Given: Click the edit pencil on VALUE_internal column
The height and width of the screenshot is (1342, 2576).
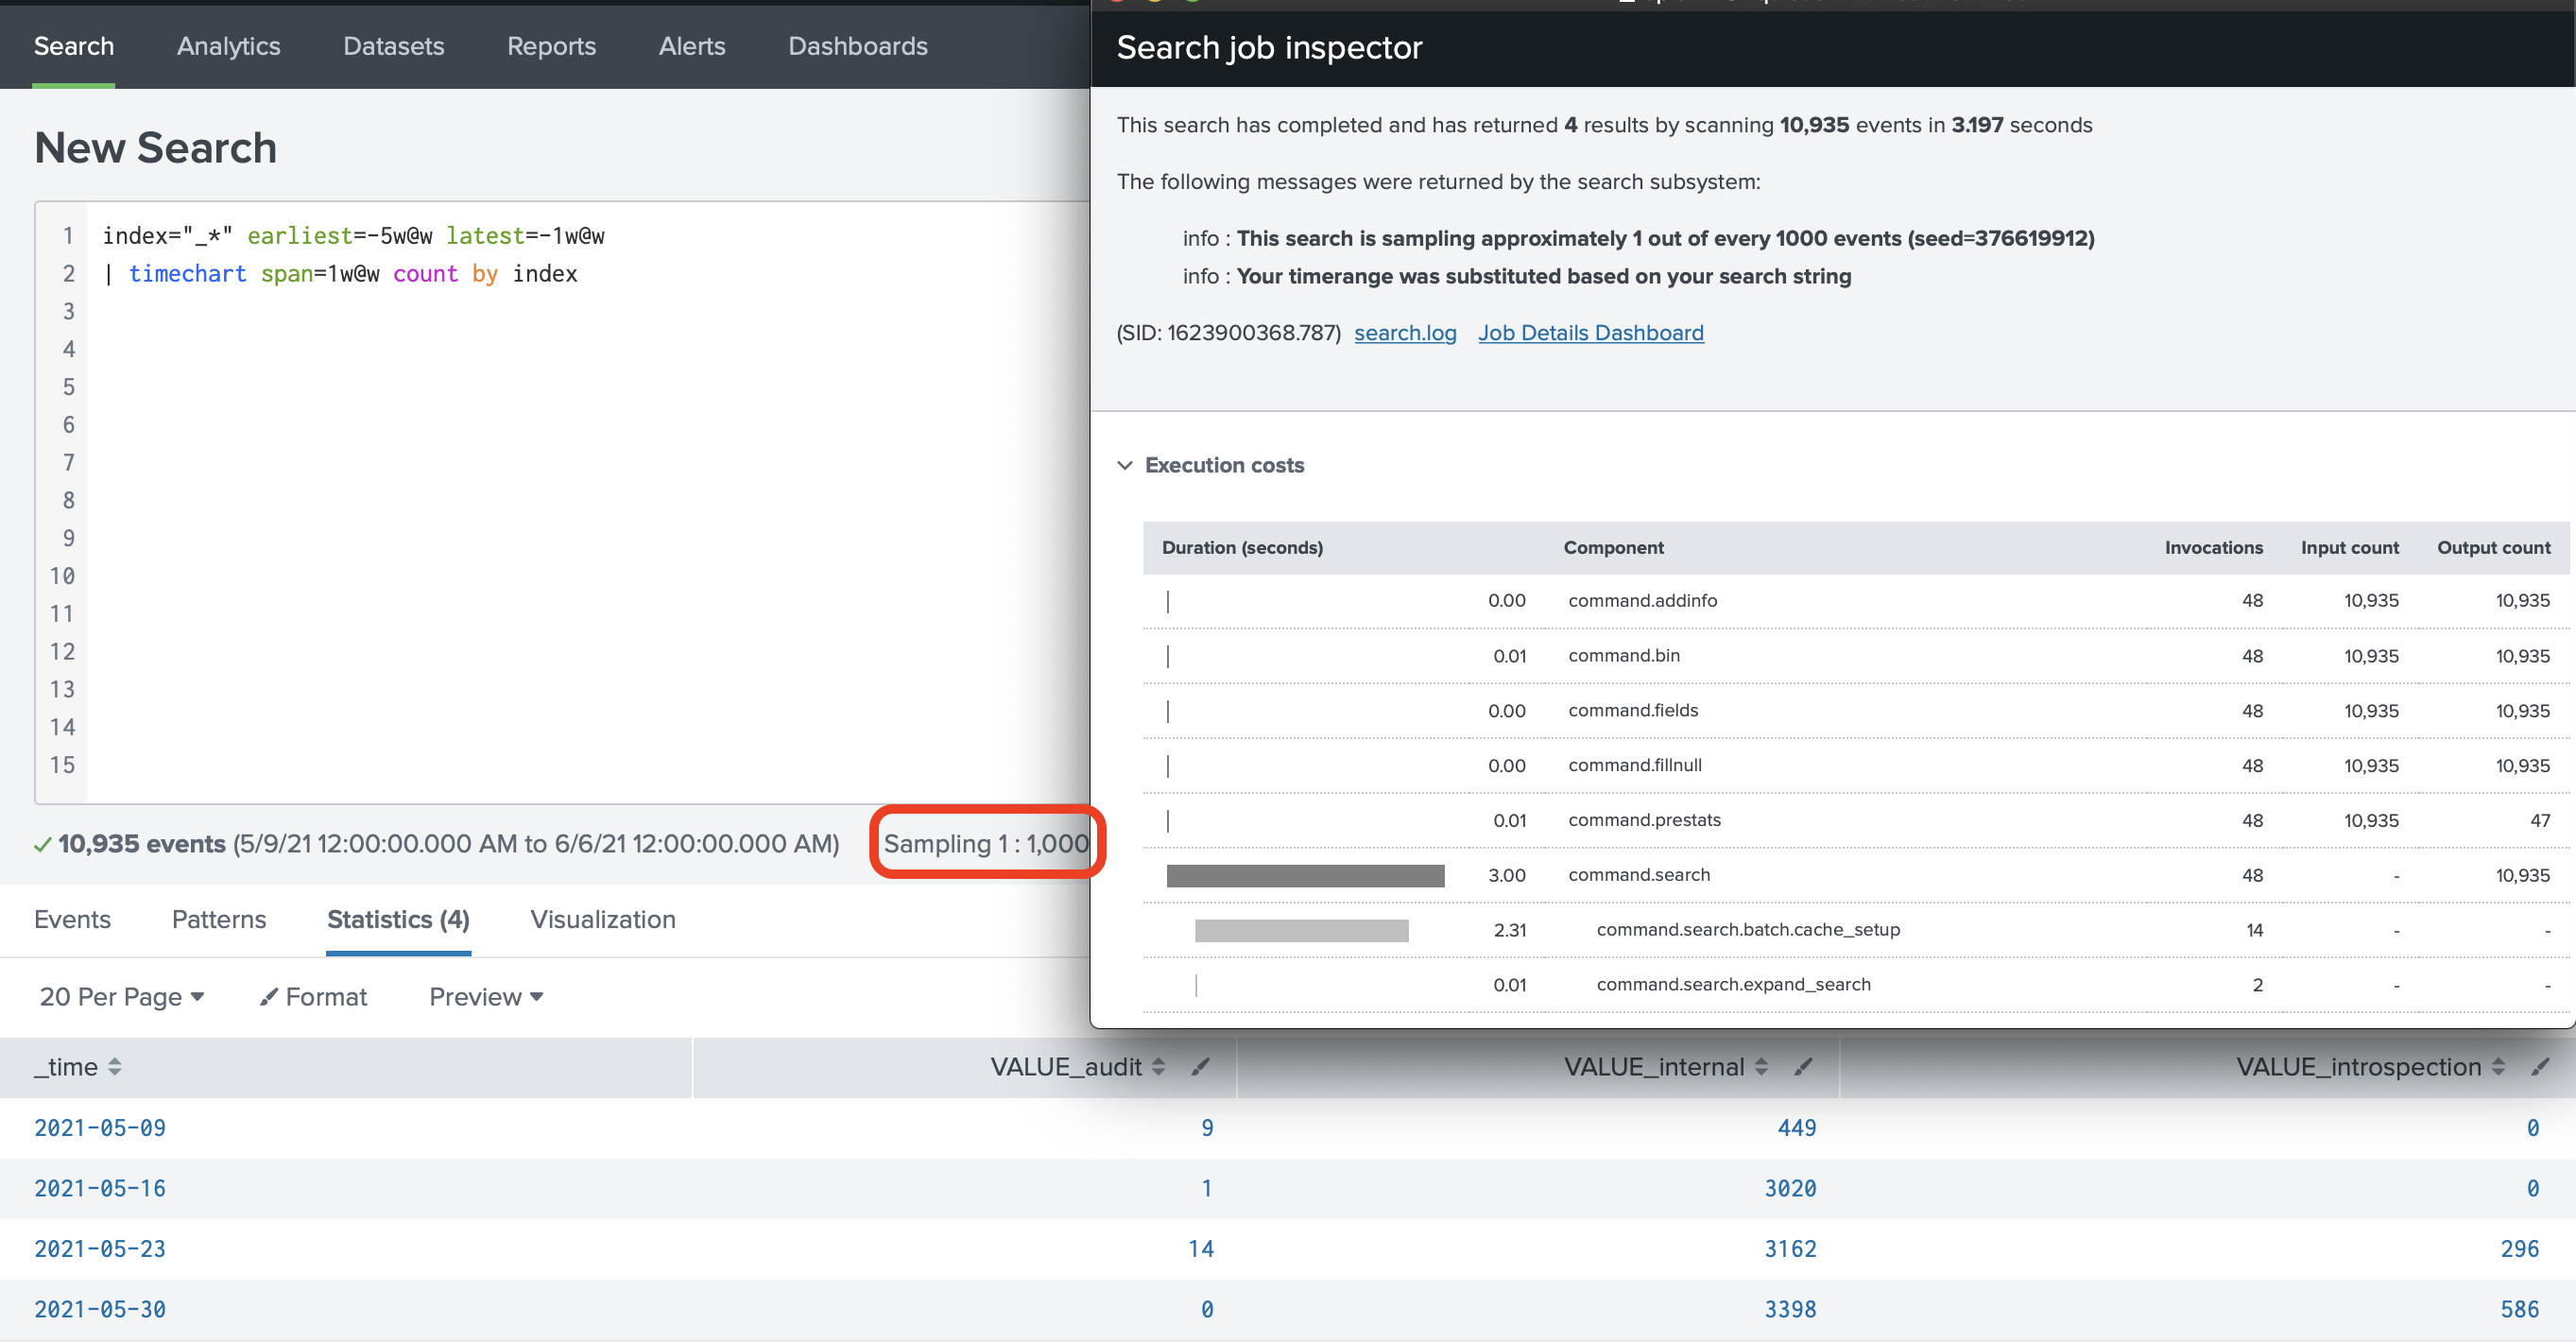Looking at the screenshot, I should (x=1804, y=1066).
